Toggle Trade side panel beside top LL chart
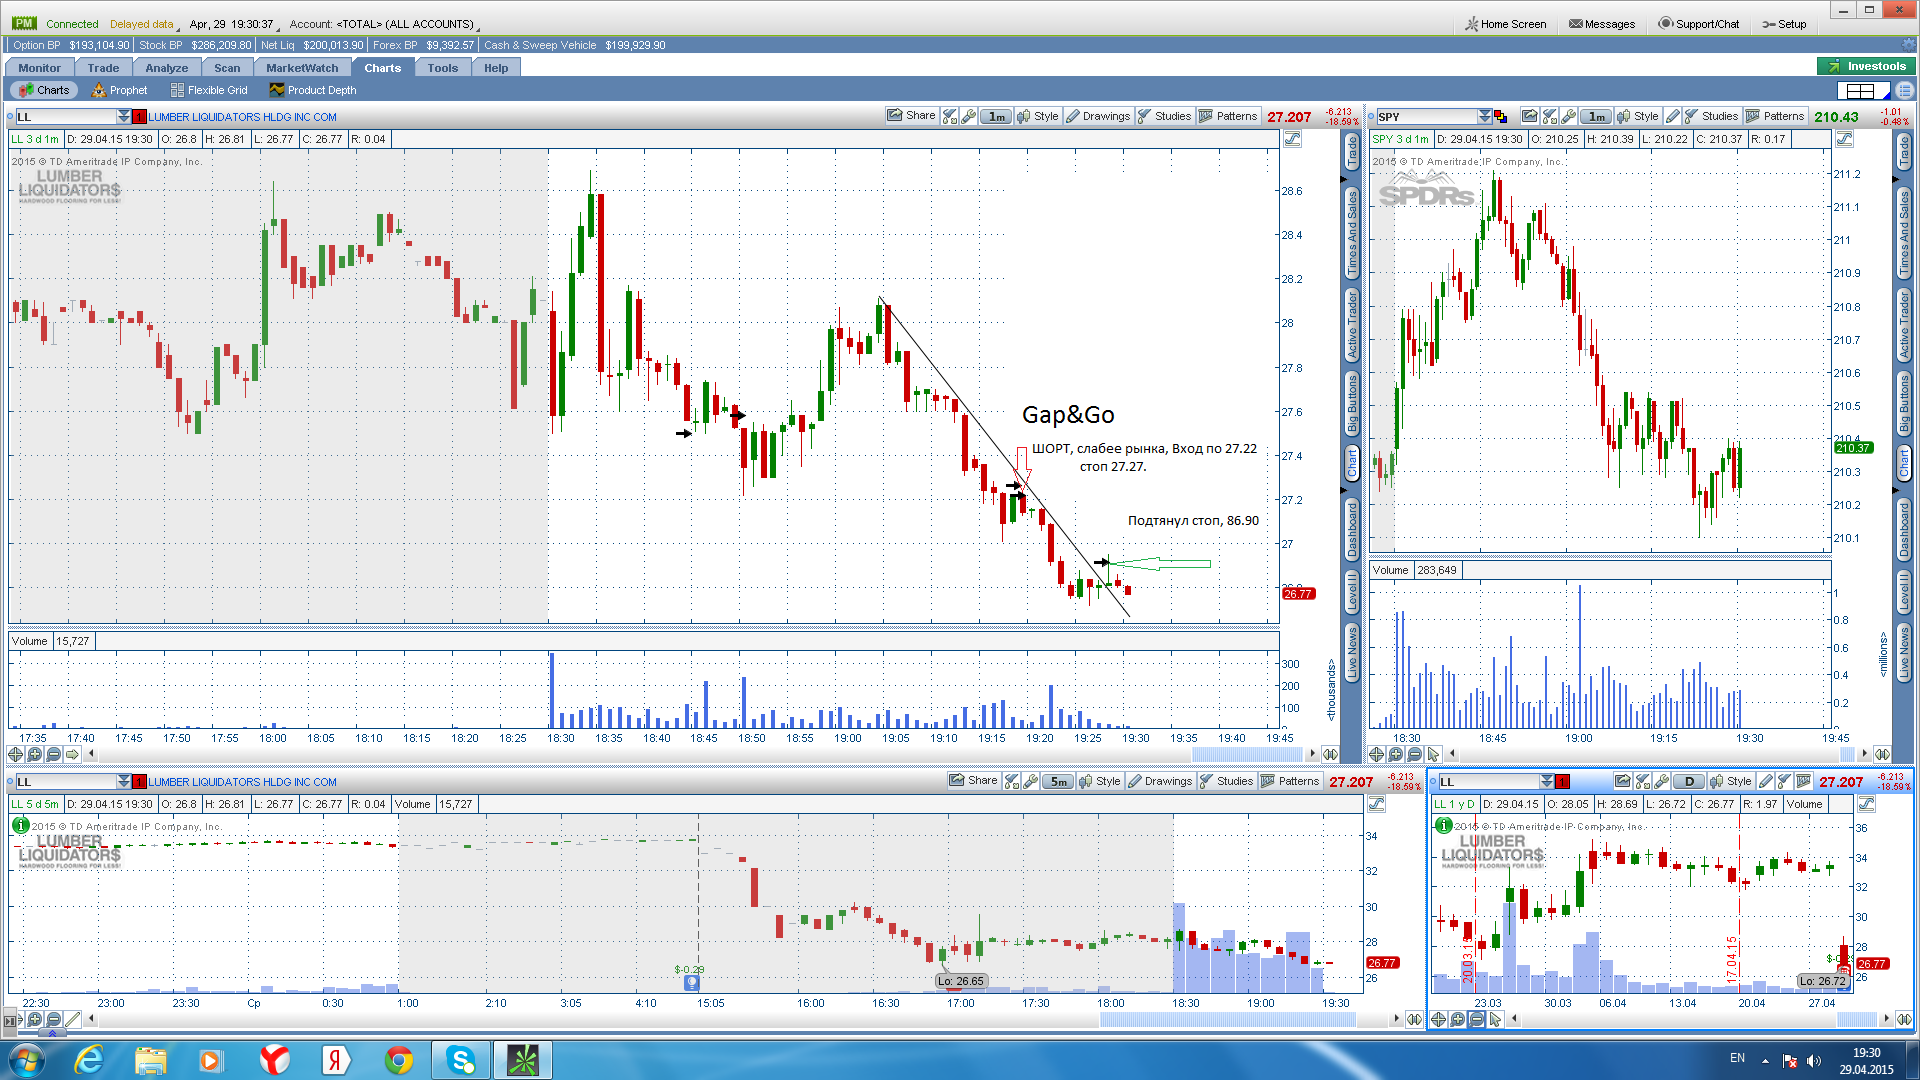Image resolution: width=1920 pixels, height=1080 pixels. click(x=1352, y=151)
